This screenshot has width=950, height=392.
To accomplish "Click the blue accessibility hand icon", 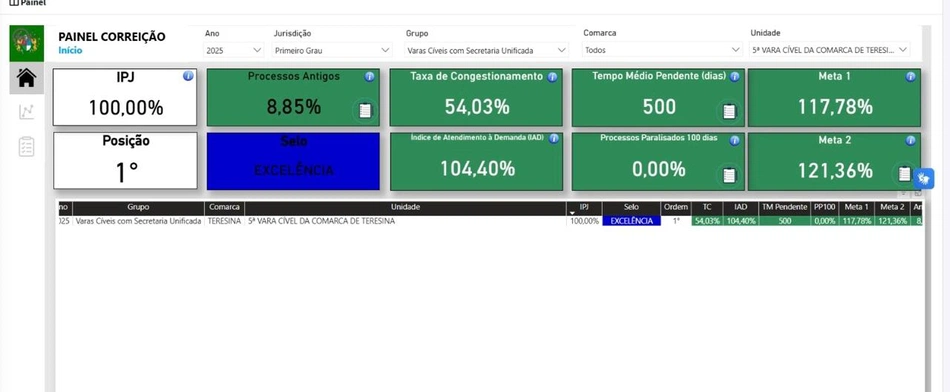I will click(924, 178).
